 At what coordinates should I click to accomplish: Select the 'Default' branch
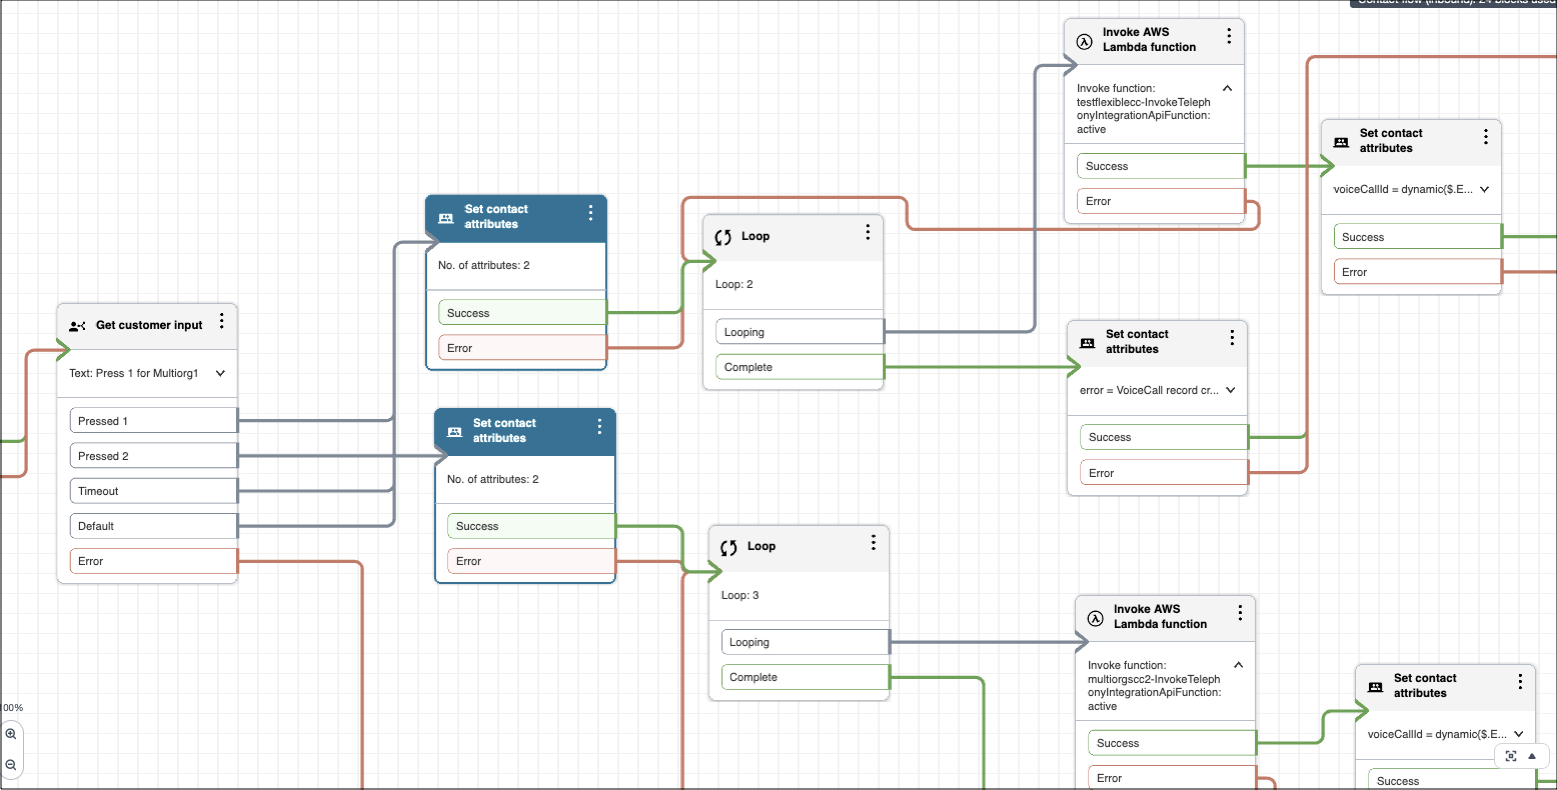tap(153, 526)
